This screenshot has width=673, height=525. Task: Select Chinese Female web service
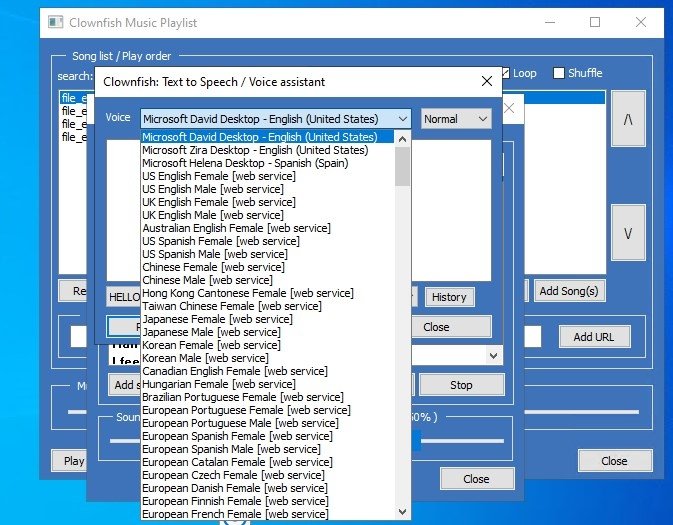point(267,267)
